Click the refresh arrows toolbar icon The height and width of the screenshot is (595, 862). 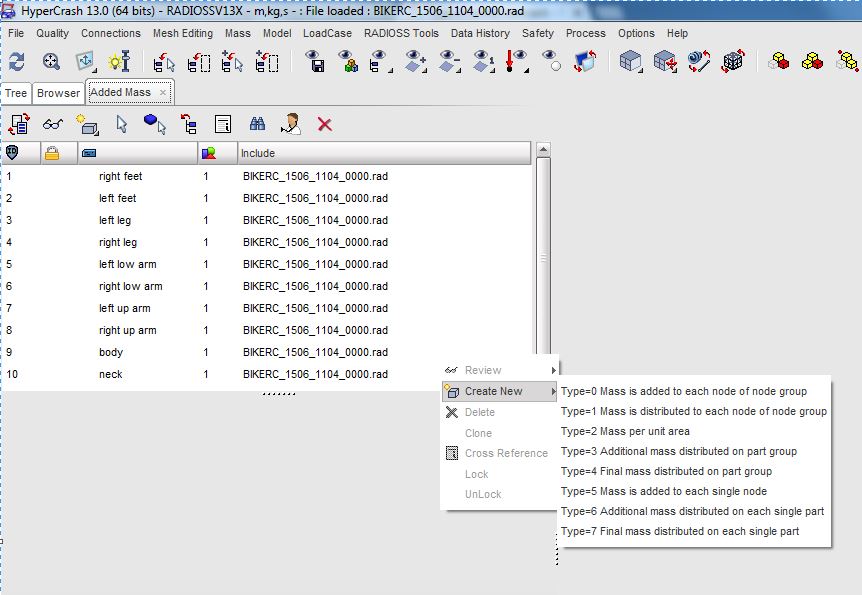[x=17, y=62]
